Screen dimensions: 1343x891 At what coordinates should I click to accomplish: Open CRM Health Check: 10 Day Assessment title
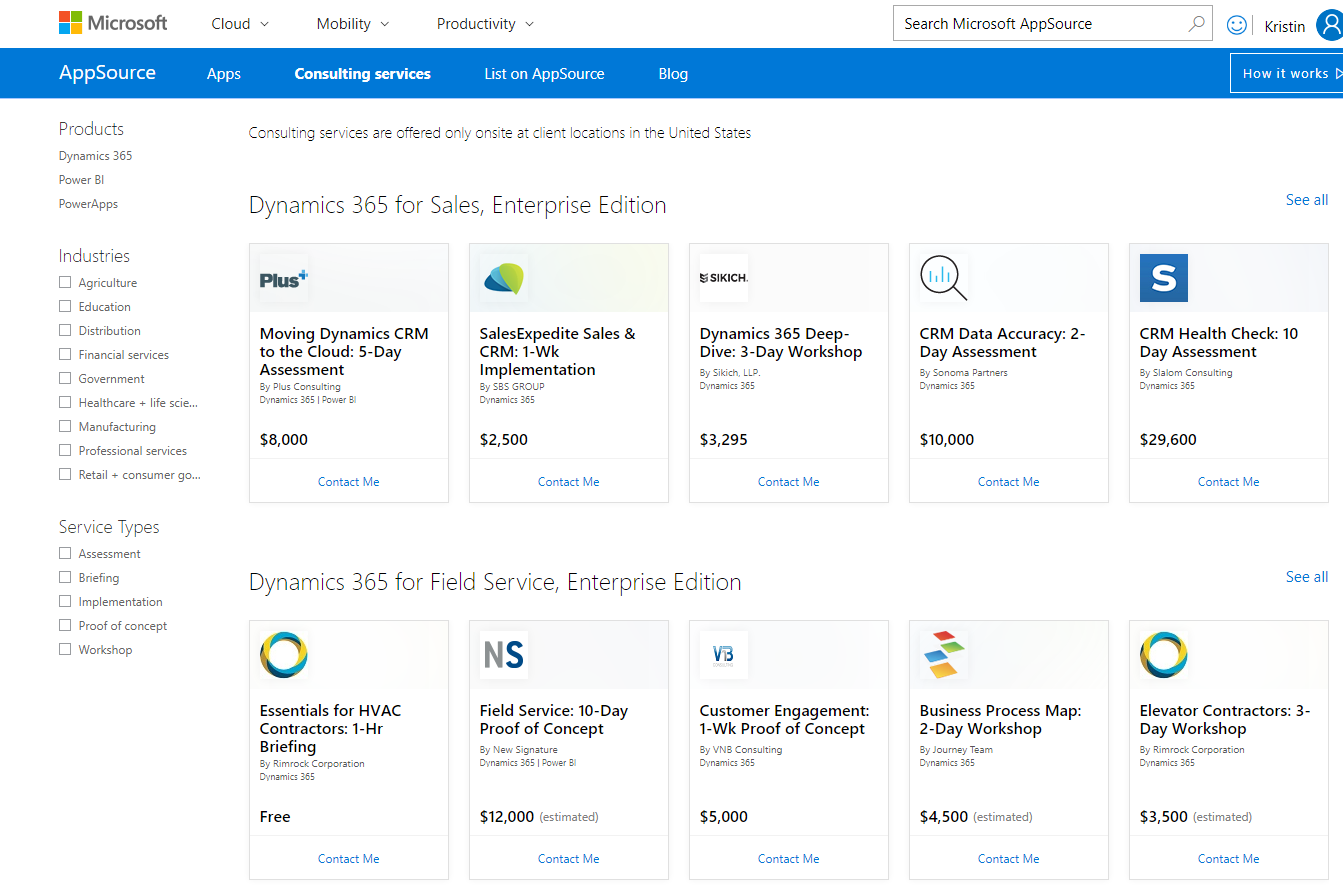pyautogui.click(x=1219, y=343)
